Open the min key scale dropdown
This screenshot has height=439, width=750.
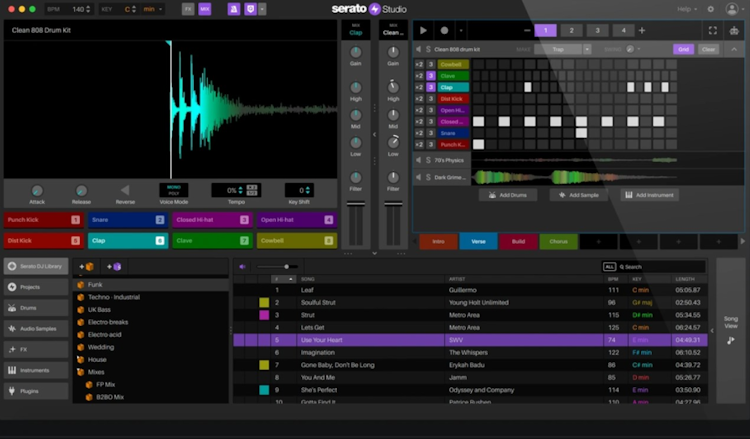point(152,9)
